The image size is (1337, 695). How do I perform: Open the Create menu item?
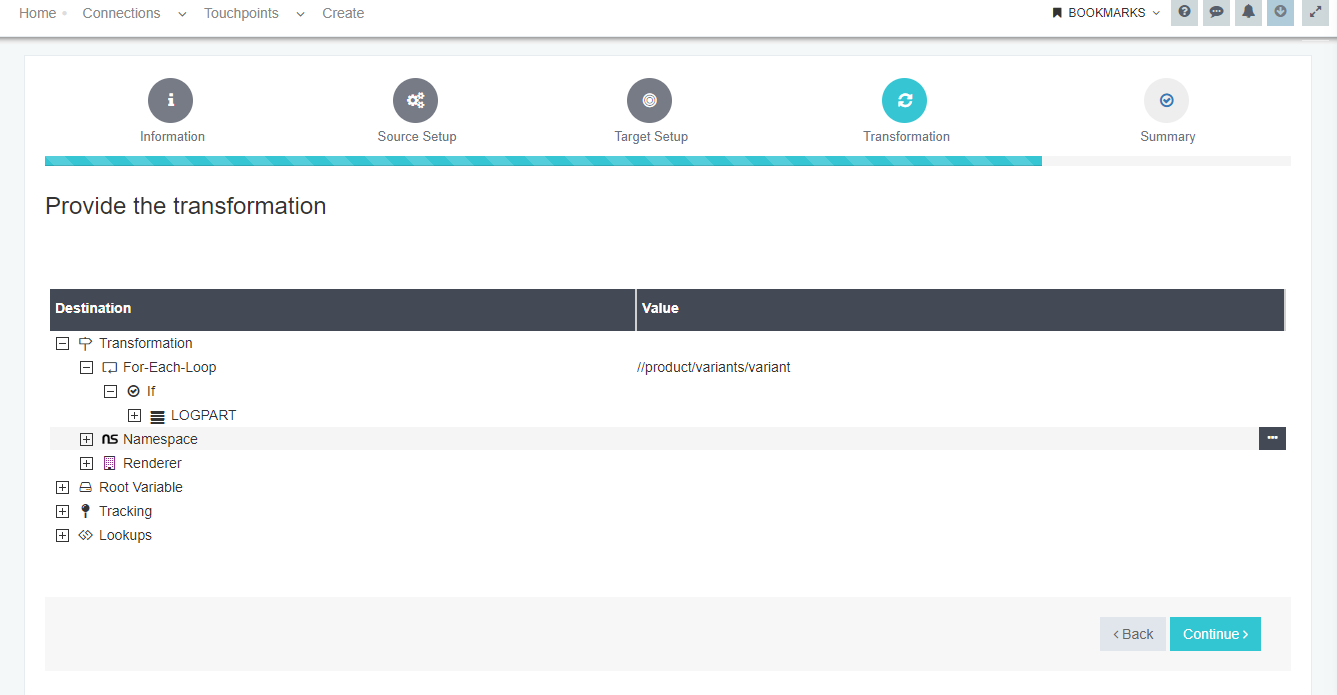coord(343,13)
